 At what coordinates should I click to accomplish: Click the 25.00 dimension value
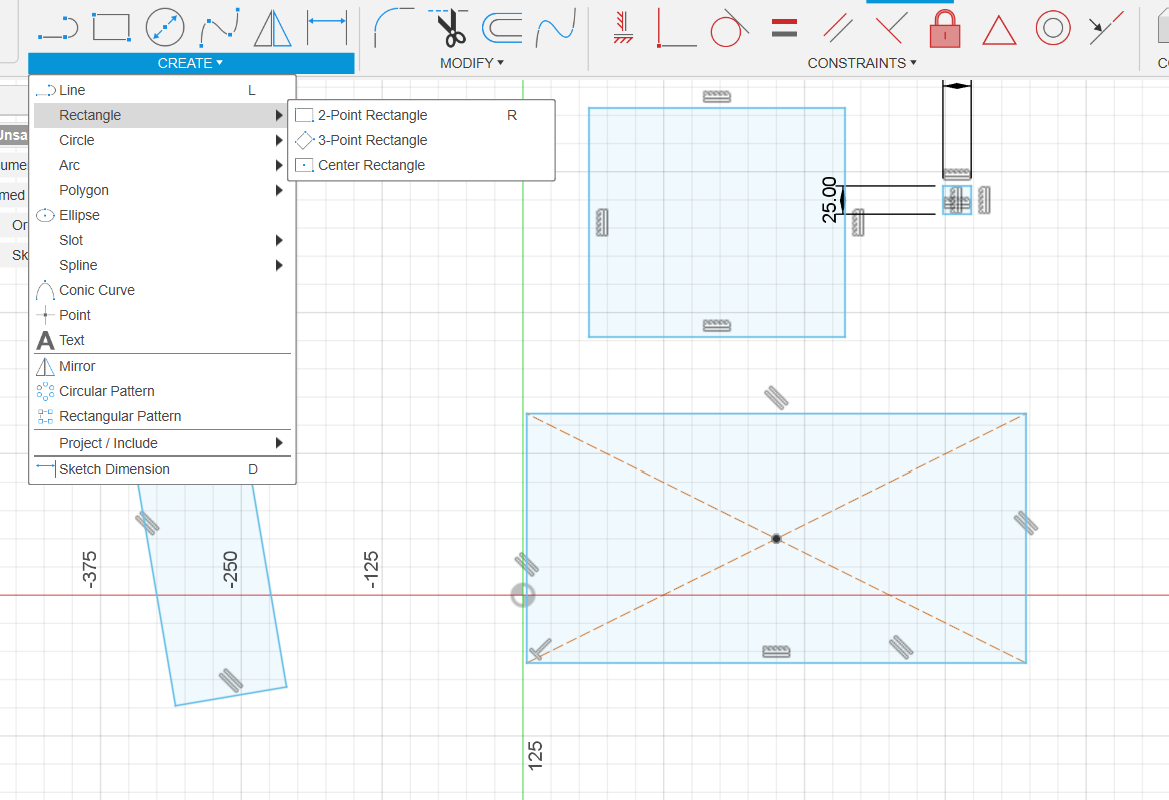point(829,200)
